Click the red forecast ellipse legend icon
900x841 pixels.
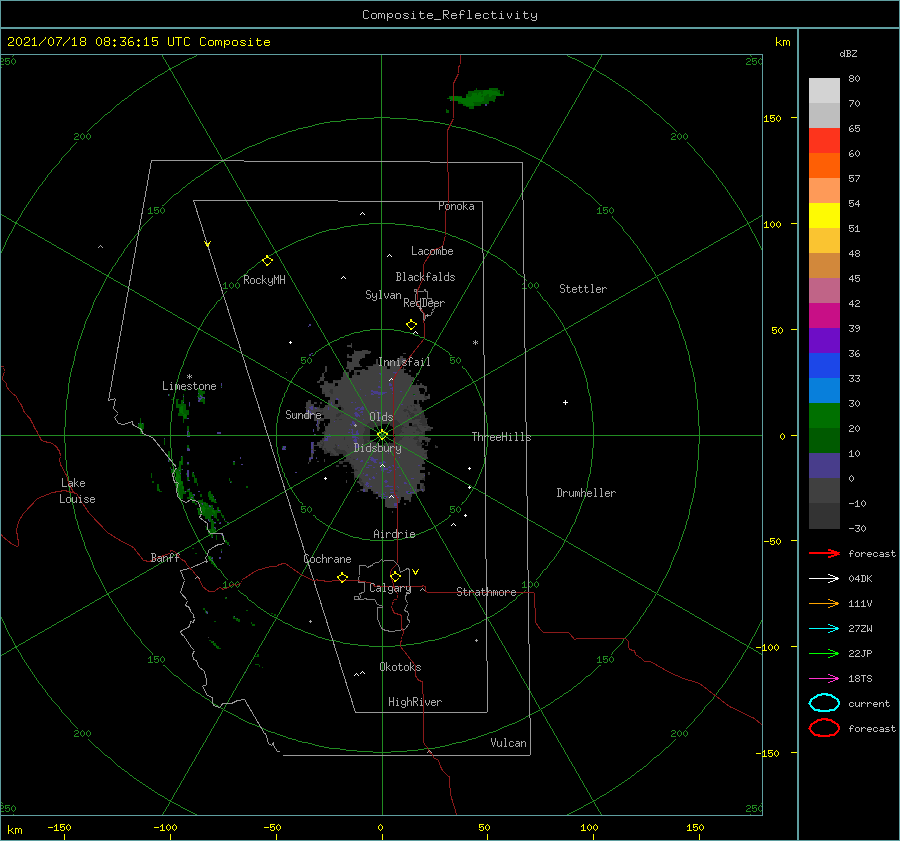pos(824,728)
